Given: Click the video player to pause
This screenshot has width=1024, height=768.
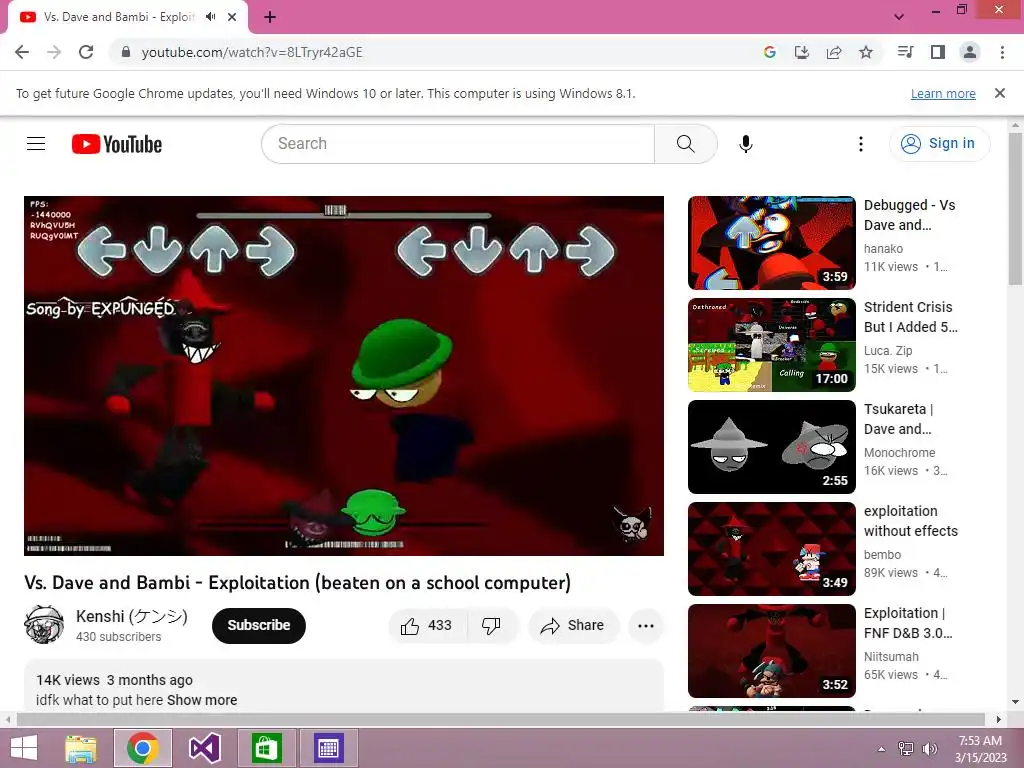Looking at the screenshot, I should coord(344,376).
